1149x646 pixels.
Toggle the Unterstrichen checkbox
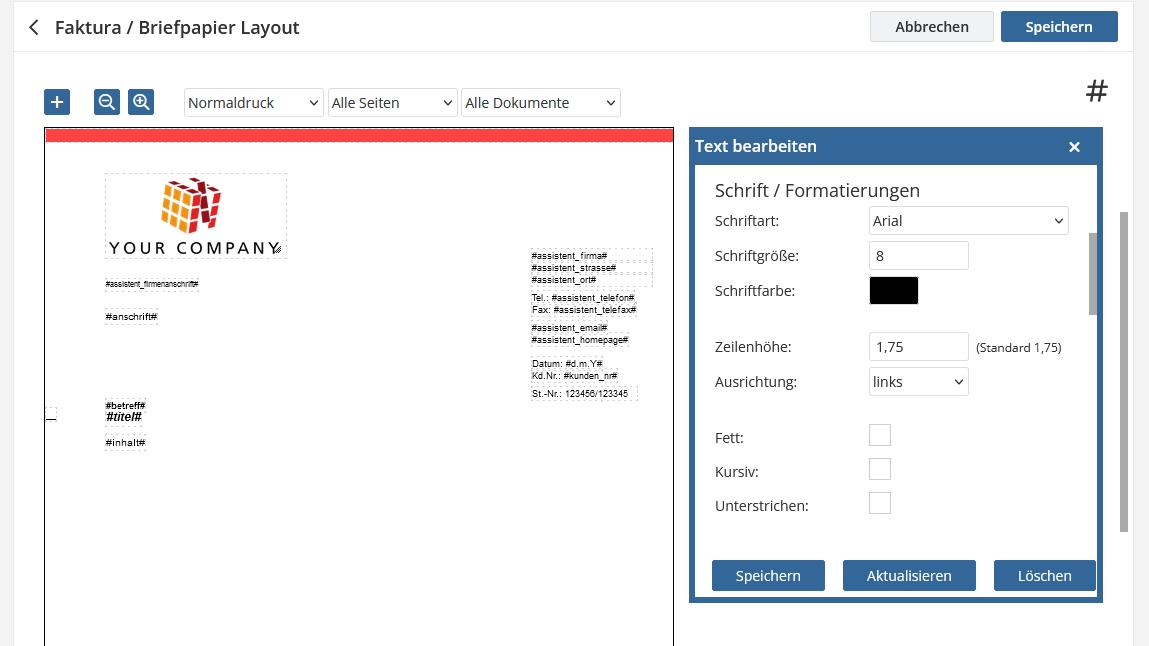[880, 503]
